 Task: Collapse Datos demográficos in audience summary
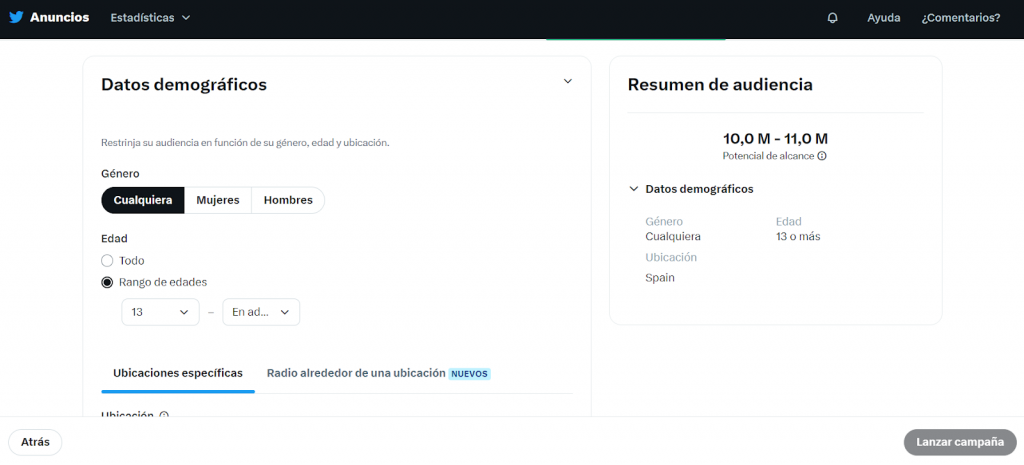coord(633,189)
